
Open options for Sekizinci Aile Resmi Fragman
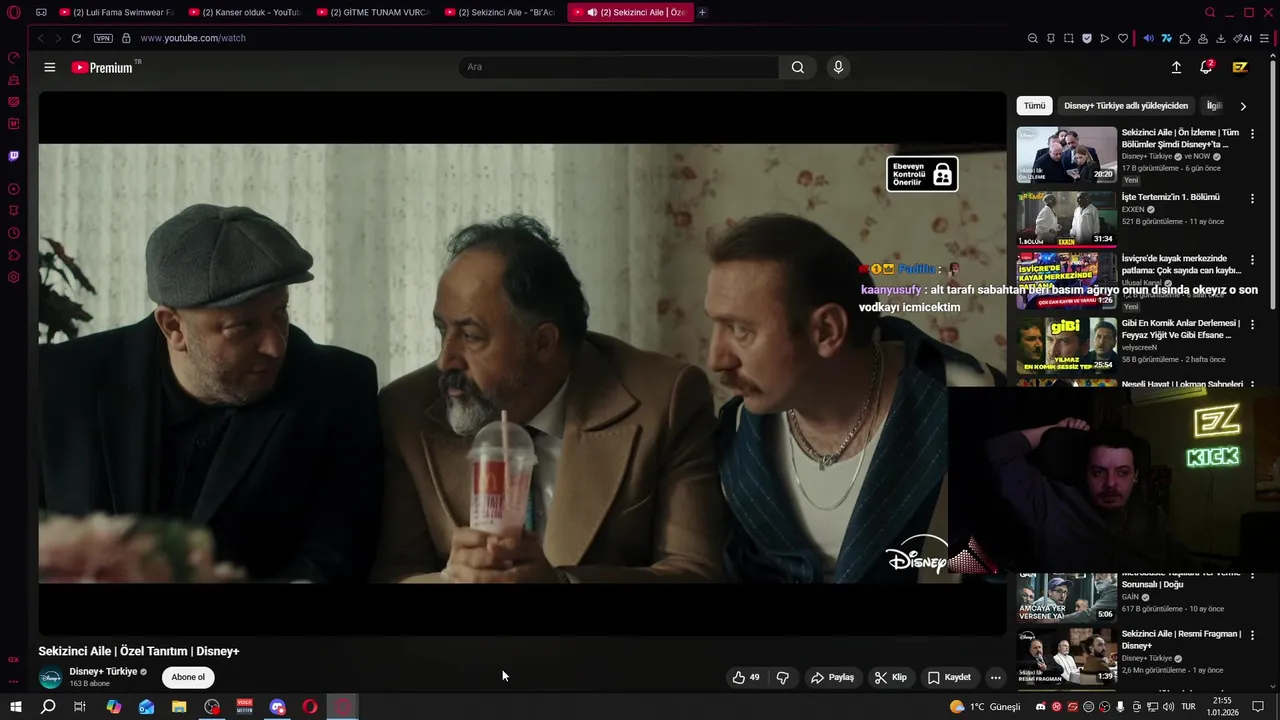pos(1252,635)
